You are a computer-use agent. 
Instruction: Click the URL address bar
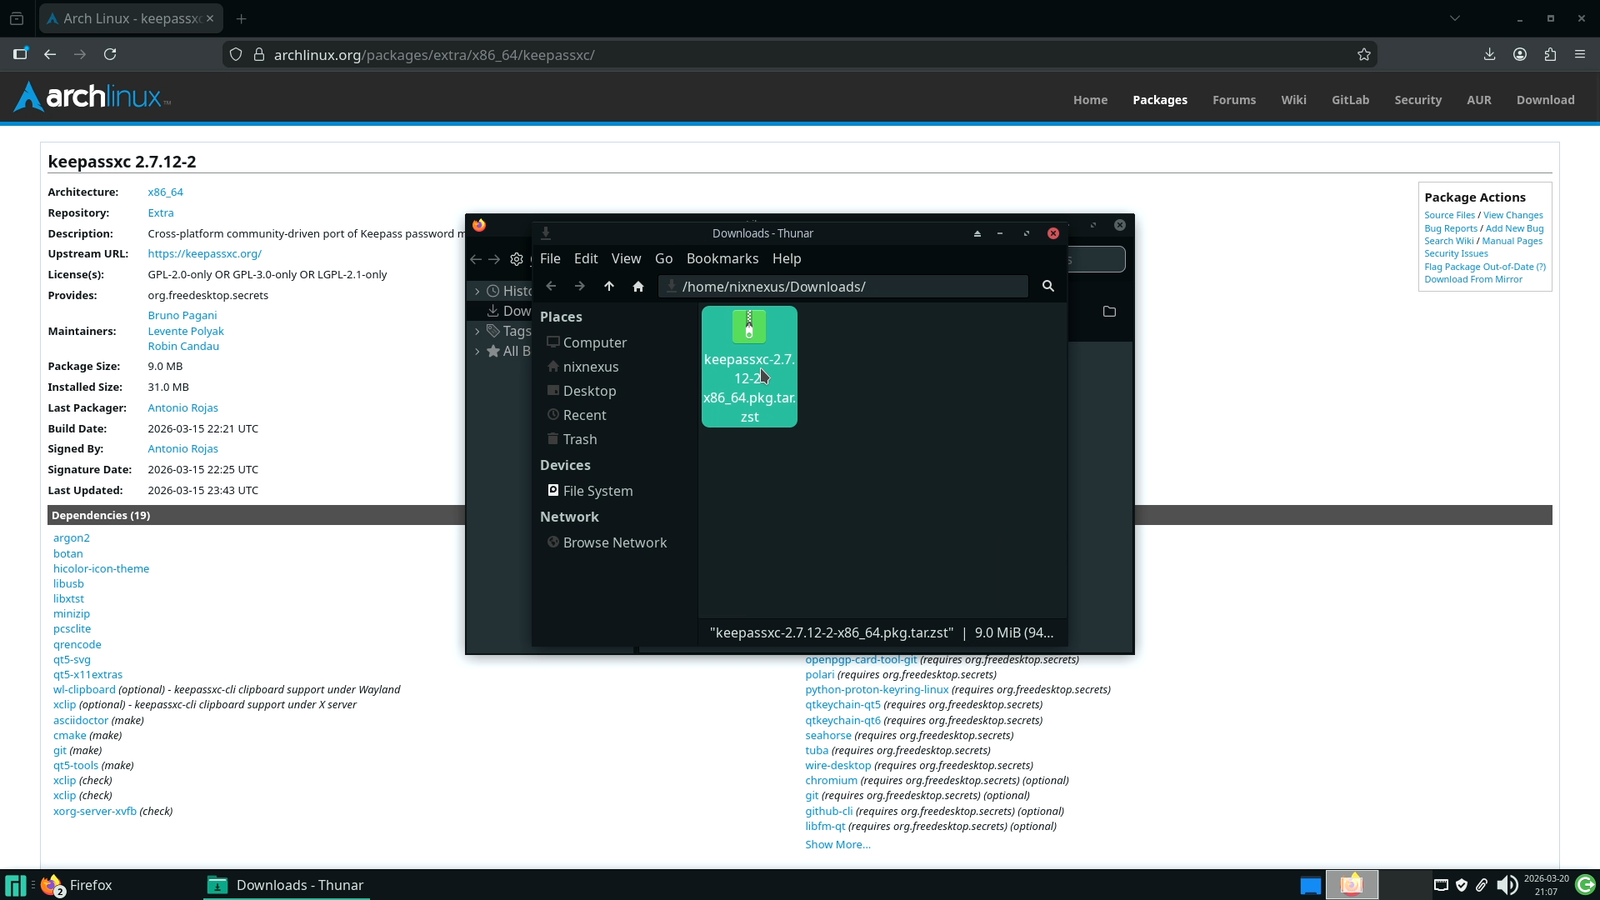coord(800,54)
